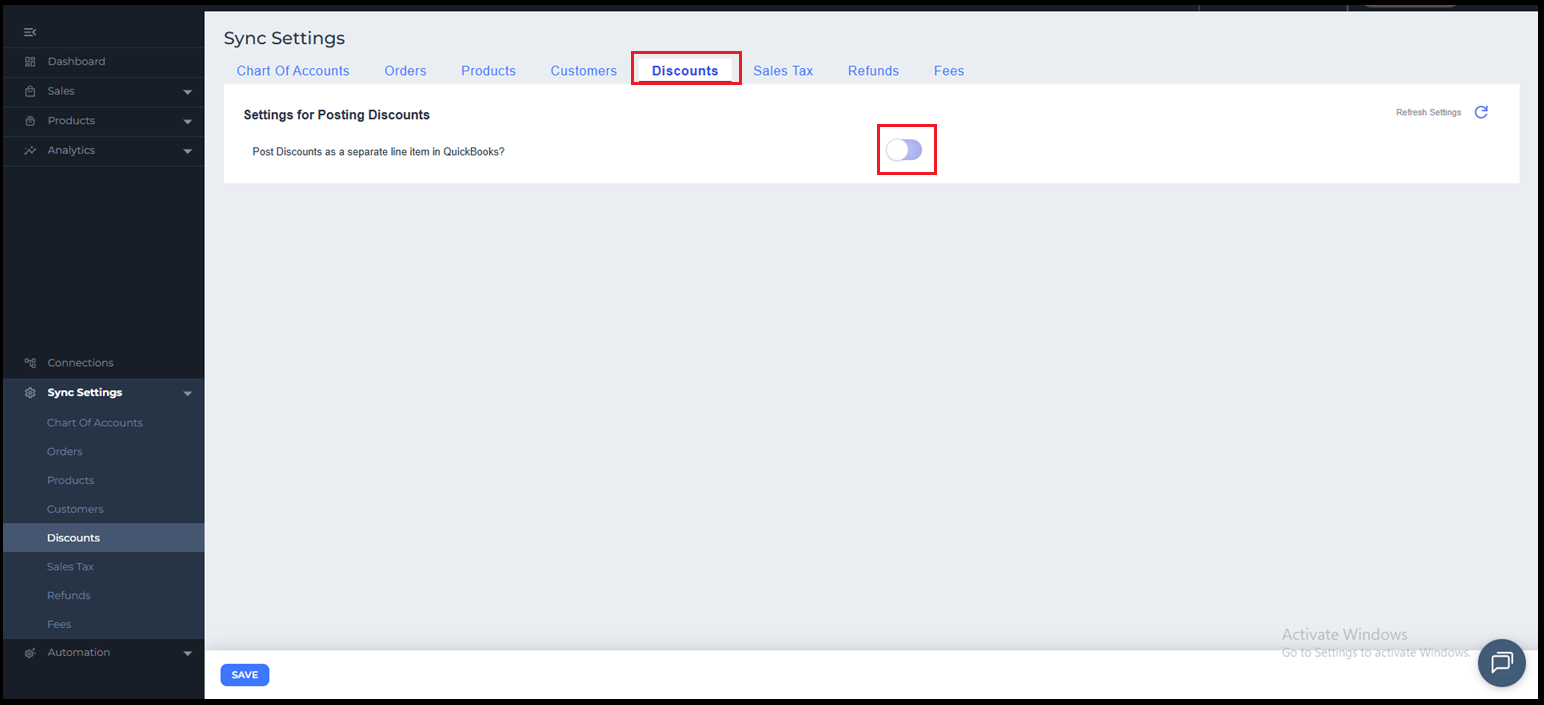Toggle Post Discounts as separate line item
This screenshot has height=705, width=1544.
[904, 150]
